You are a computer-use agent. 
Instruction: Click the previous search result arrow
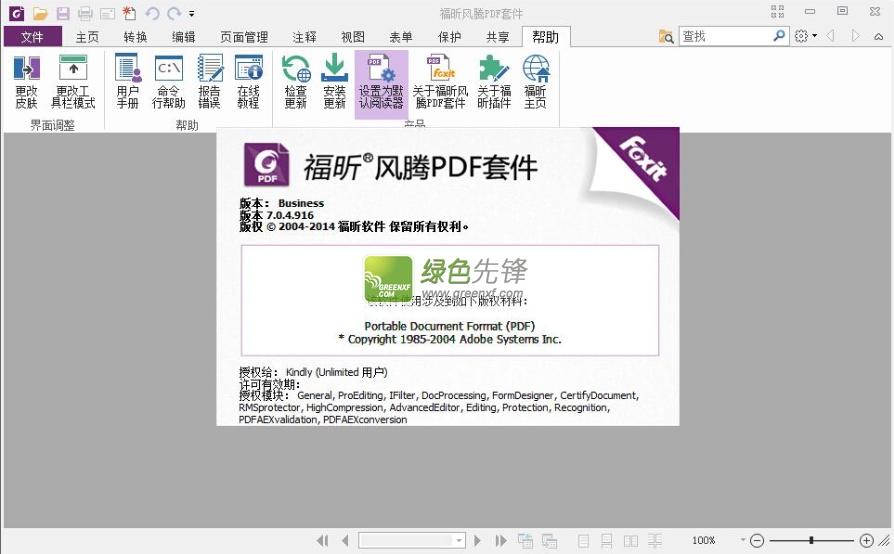831,36
